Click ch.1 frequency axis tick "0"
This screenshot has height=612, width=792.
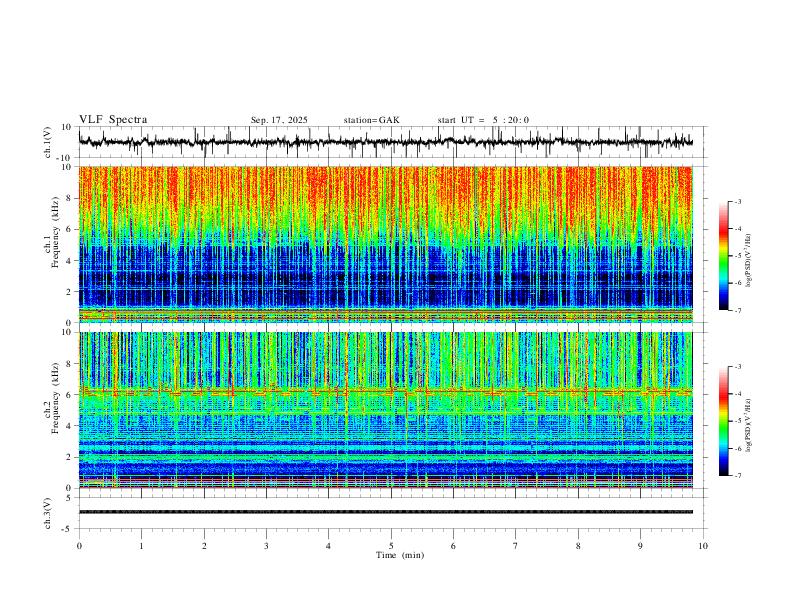(x=70, y=323)
